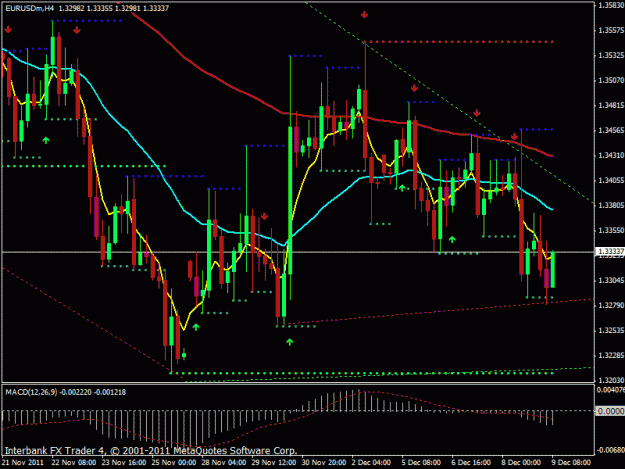Select the current price tag 1.33337

point(610,251)
